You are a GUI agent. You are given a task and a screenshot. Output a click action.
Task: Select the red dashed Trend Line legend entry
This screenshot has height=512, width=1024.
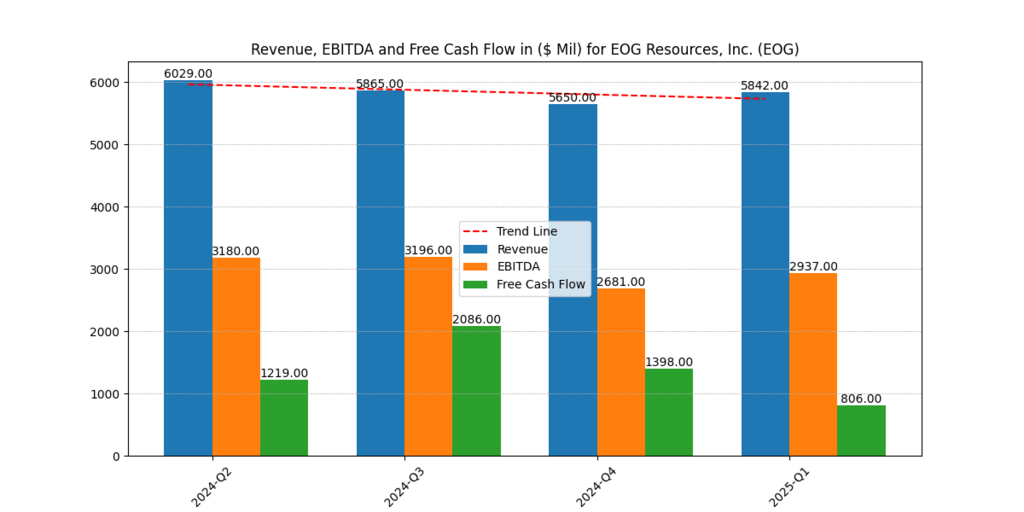point(525,231)
